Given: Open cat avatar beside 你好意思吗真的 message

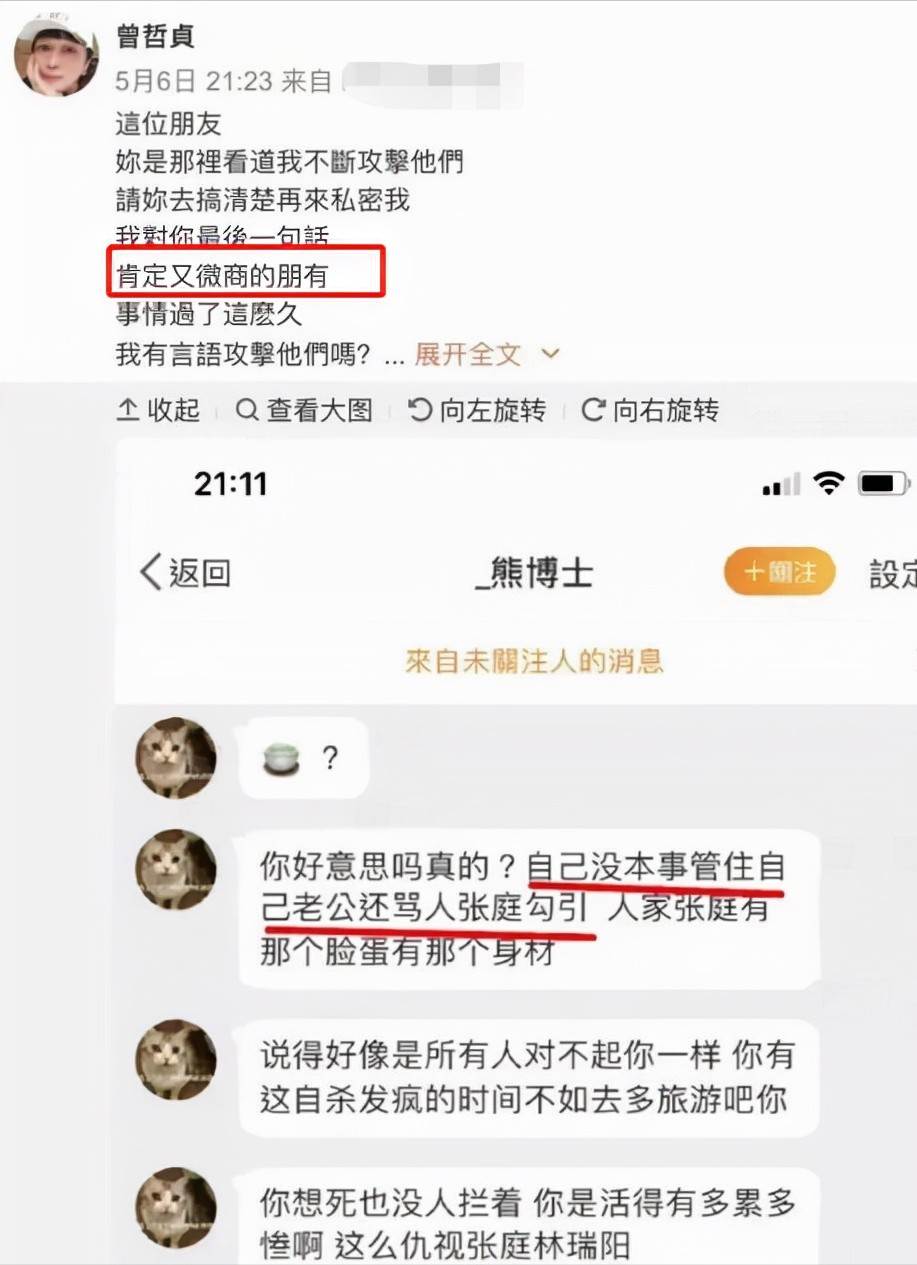Looking at the screenshot, I should click(176, 869).
